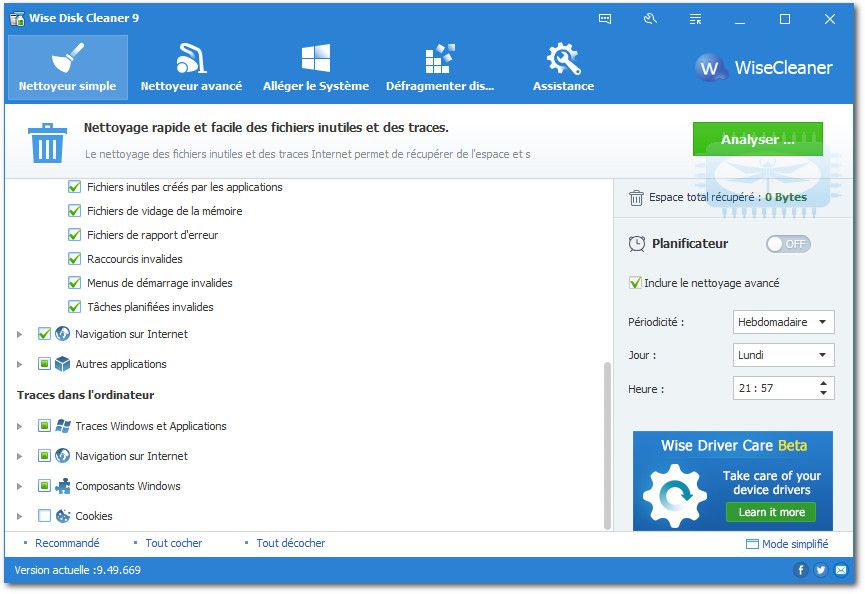The image size is (865, 594).
Task: Open the menu list icon in title bar
Action: [x=696, y=19]
